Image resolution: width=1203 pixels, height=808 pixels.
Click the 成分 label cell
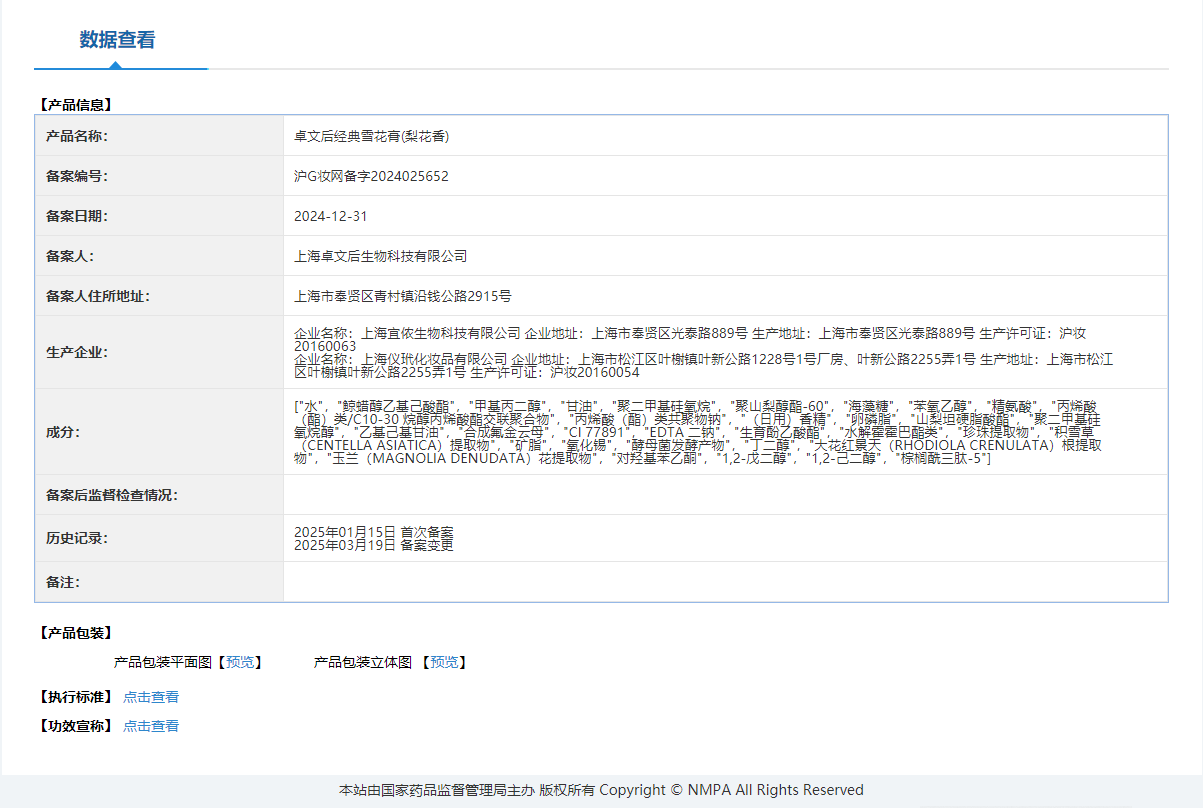coord(159,432)
